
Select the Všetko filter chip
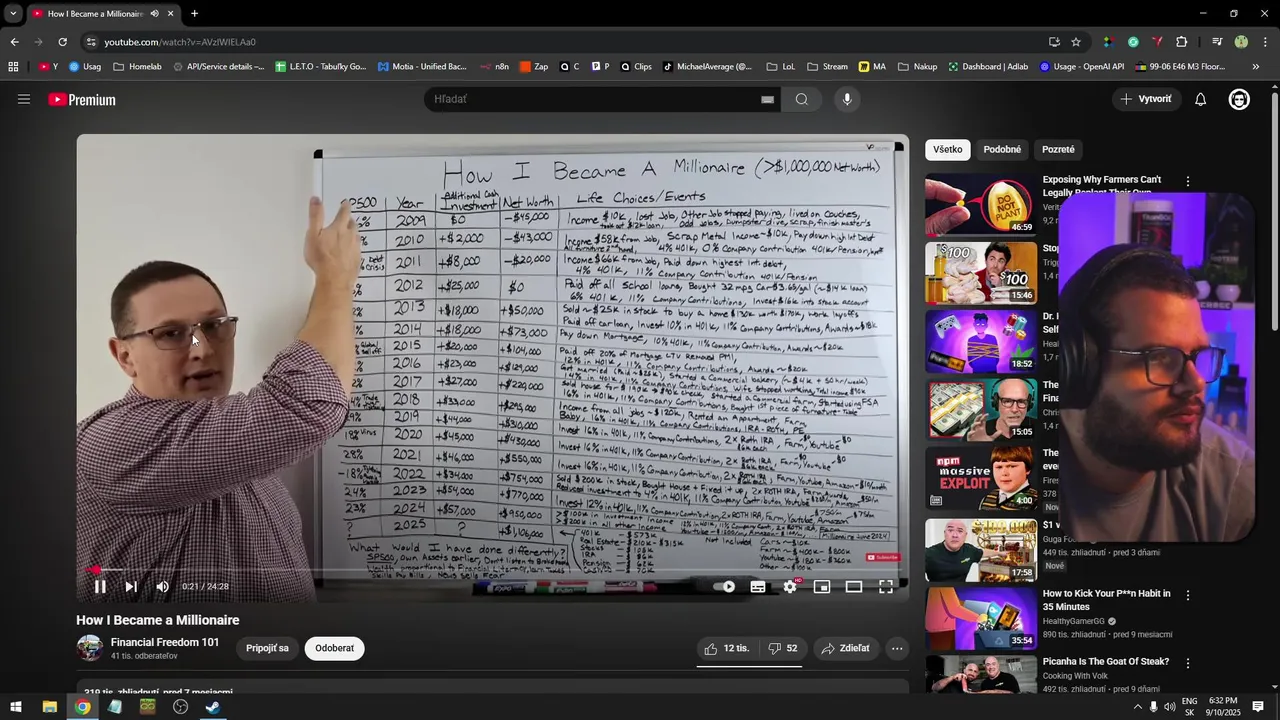[x=948, y=149]
